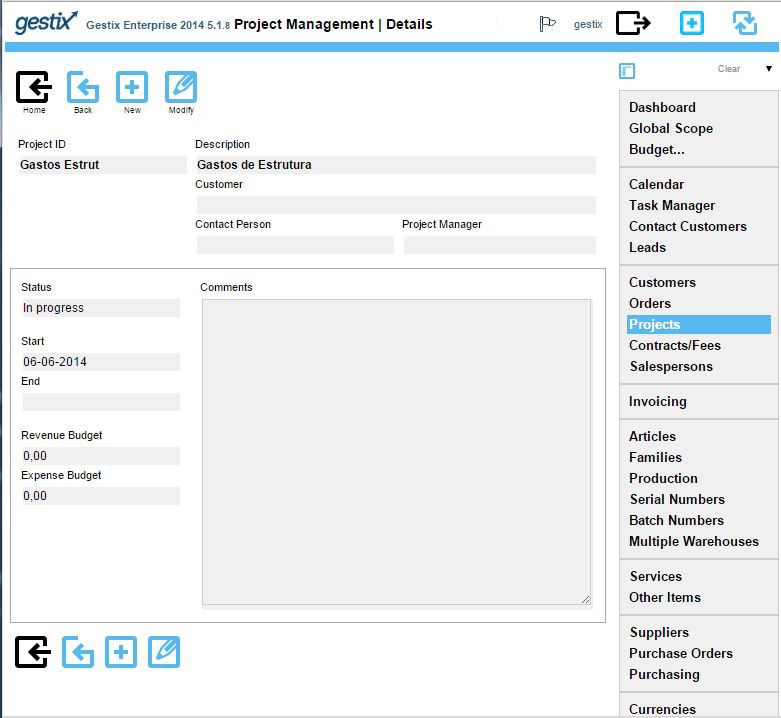Image resolution: width=781 pixels, height=718 pixels.
Task: Open Task Manager in the sidebar
Action: (671, 205)
